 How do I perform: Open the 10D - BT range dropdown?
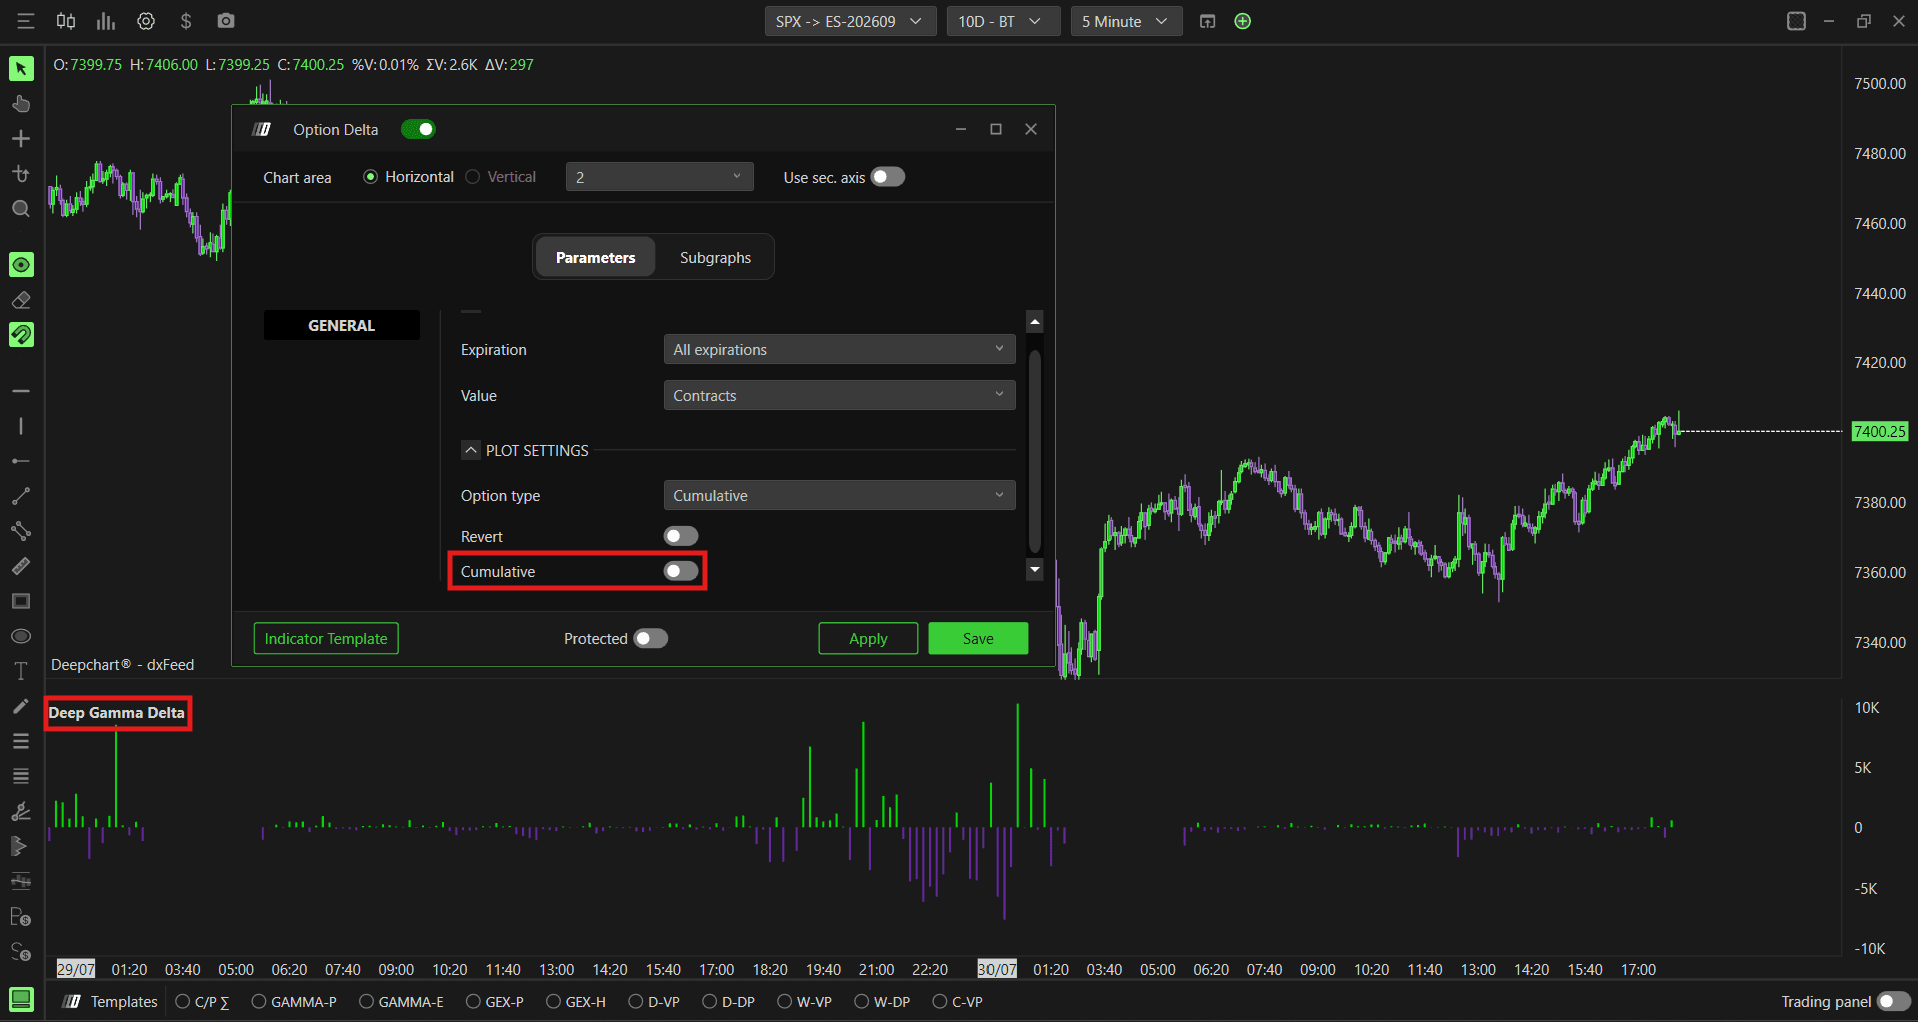[1003, 21]
